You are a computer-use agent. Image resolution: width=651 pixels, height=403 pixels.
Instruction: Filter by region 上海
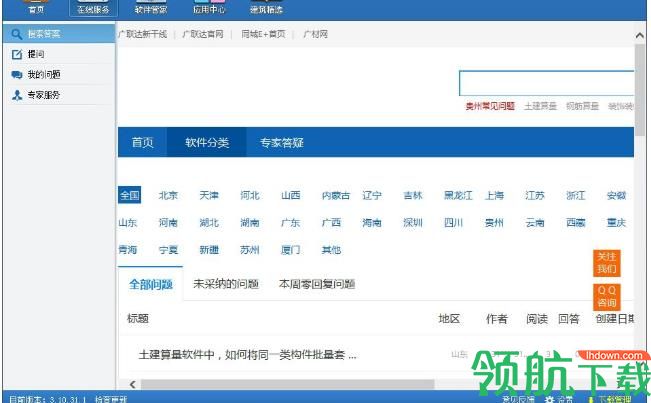494,195
